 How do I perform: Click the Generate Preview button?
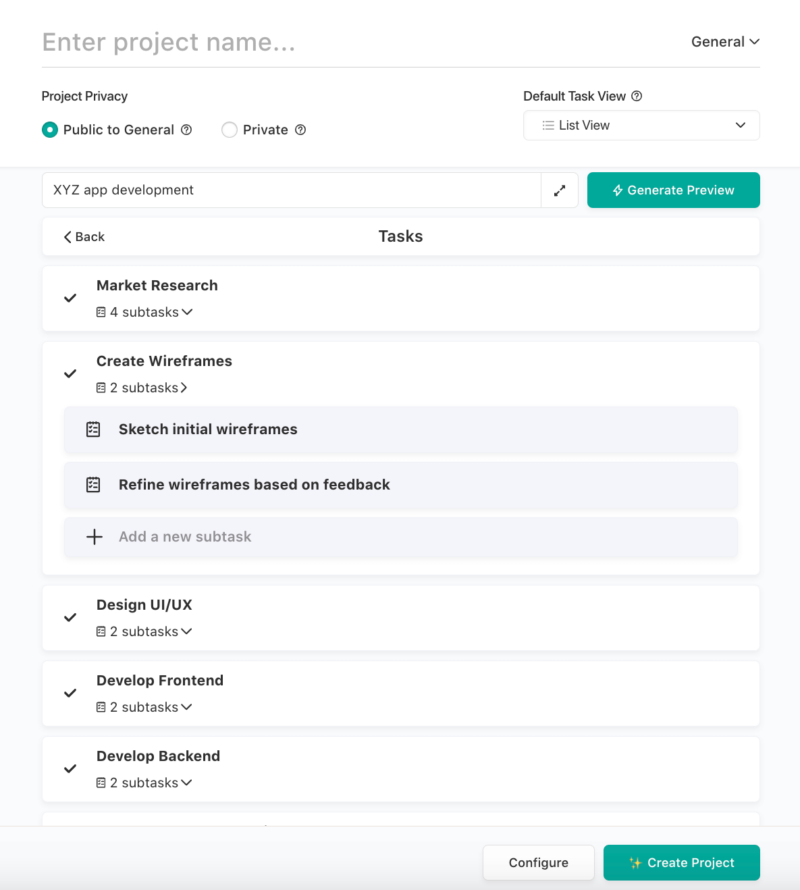[x=673, y=190]
